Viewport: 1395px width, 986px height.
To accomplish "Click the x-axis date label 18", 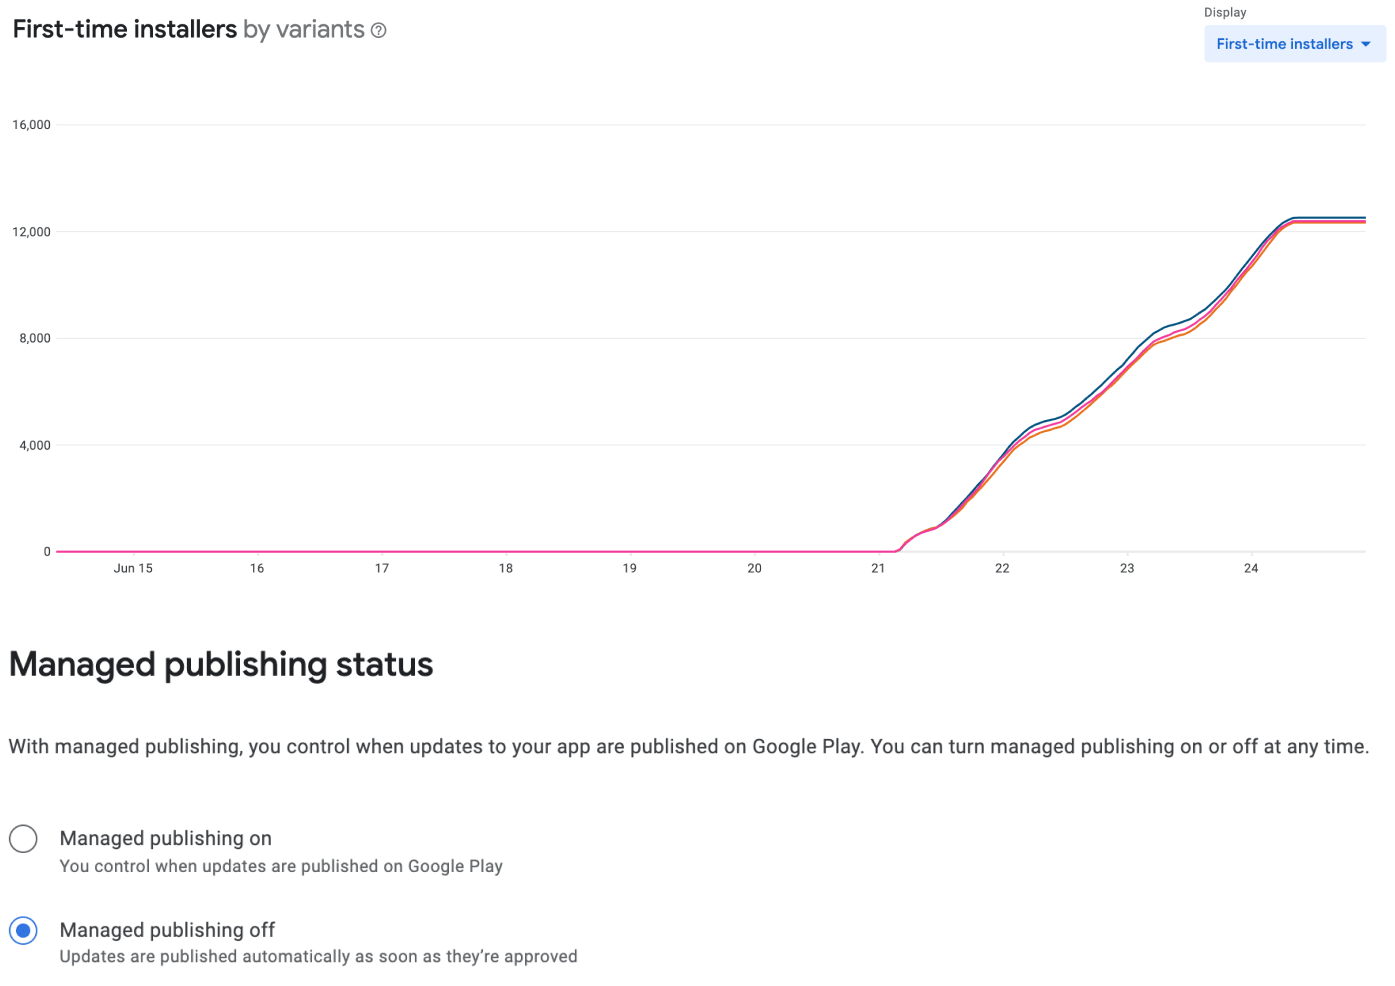I will [x=506, y=568].
